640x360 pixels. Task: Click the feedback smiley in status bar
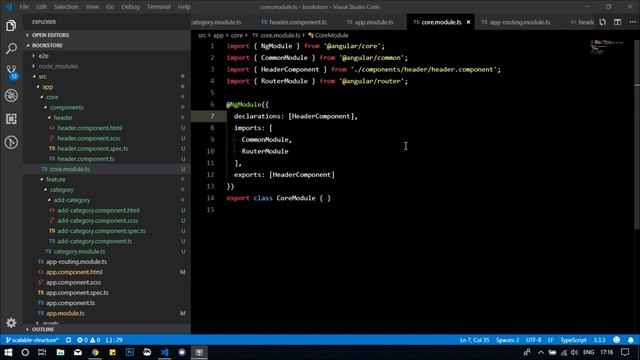pos(616,340)
